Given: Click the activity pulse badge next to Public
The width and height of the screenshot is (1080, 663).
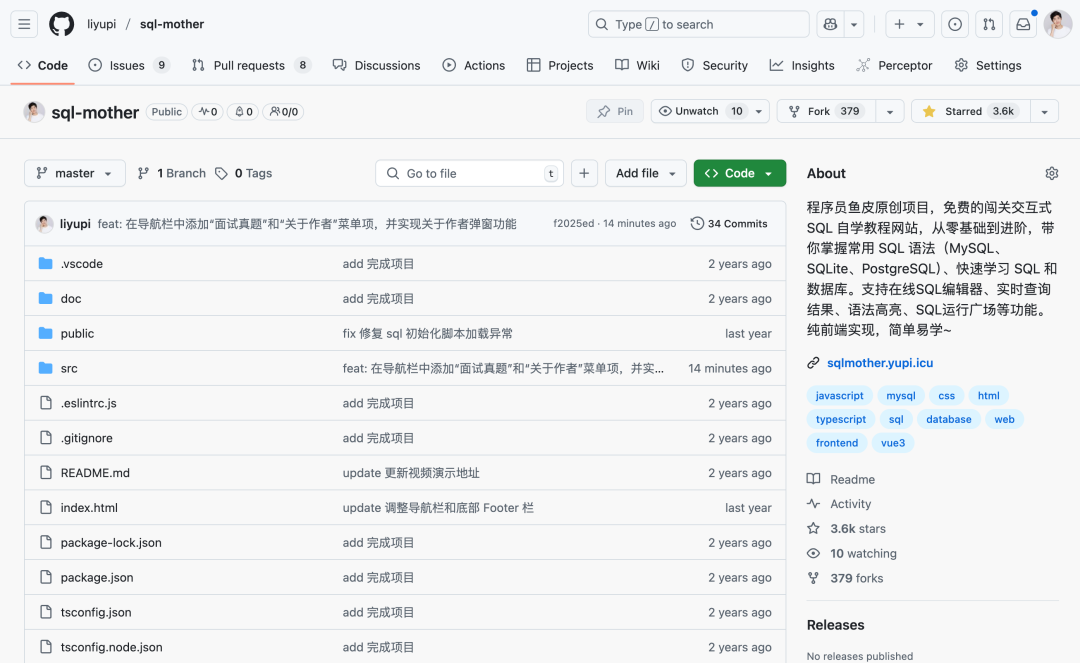Looking at the screenshot, I should pos(207,112).
